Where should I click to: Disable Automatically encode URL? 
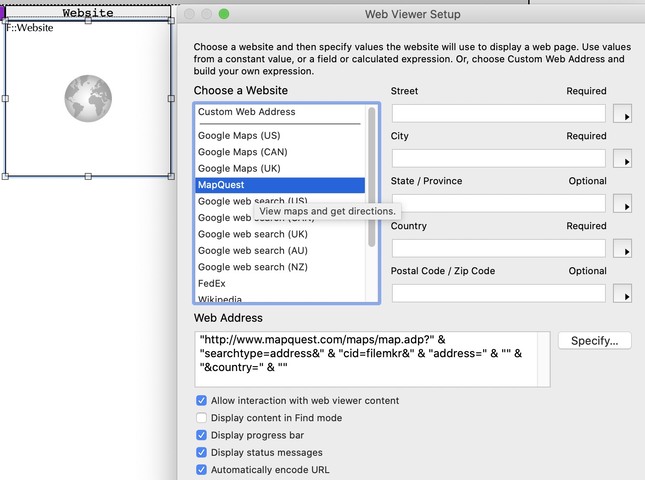[202, 470]
